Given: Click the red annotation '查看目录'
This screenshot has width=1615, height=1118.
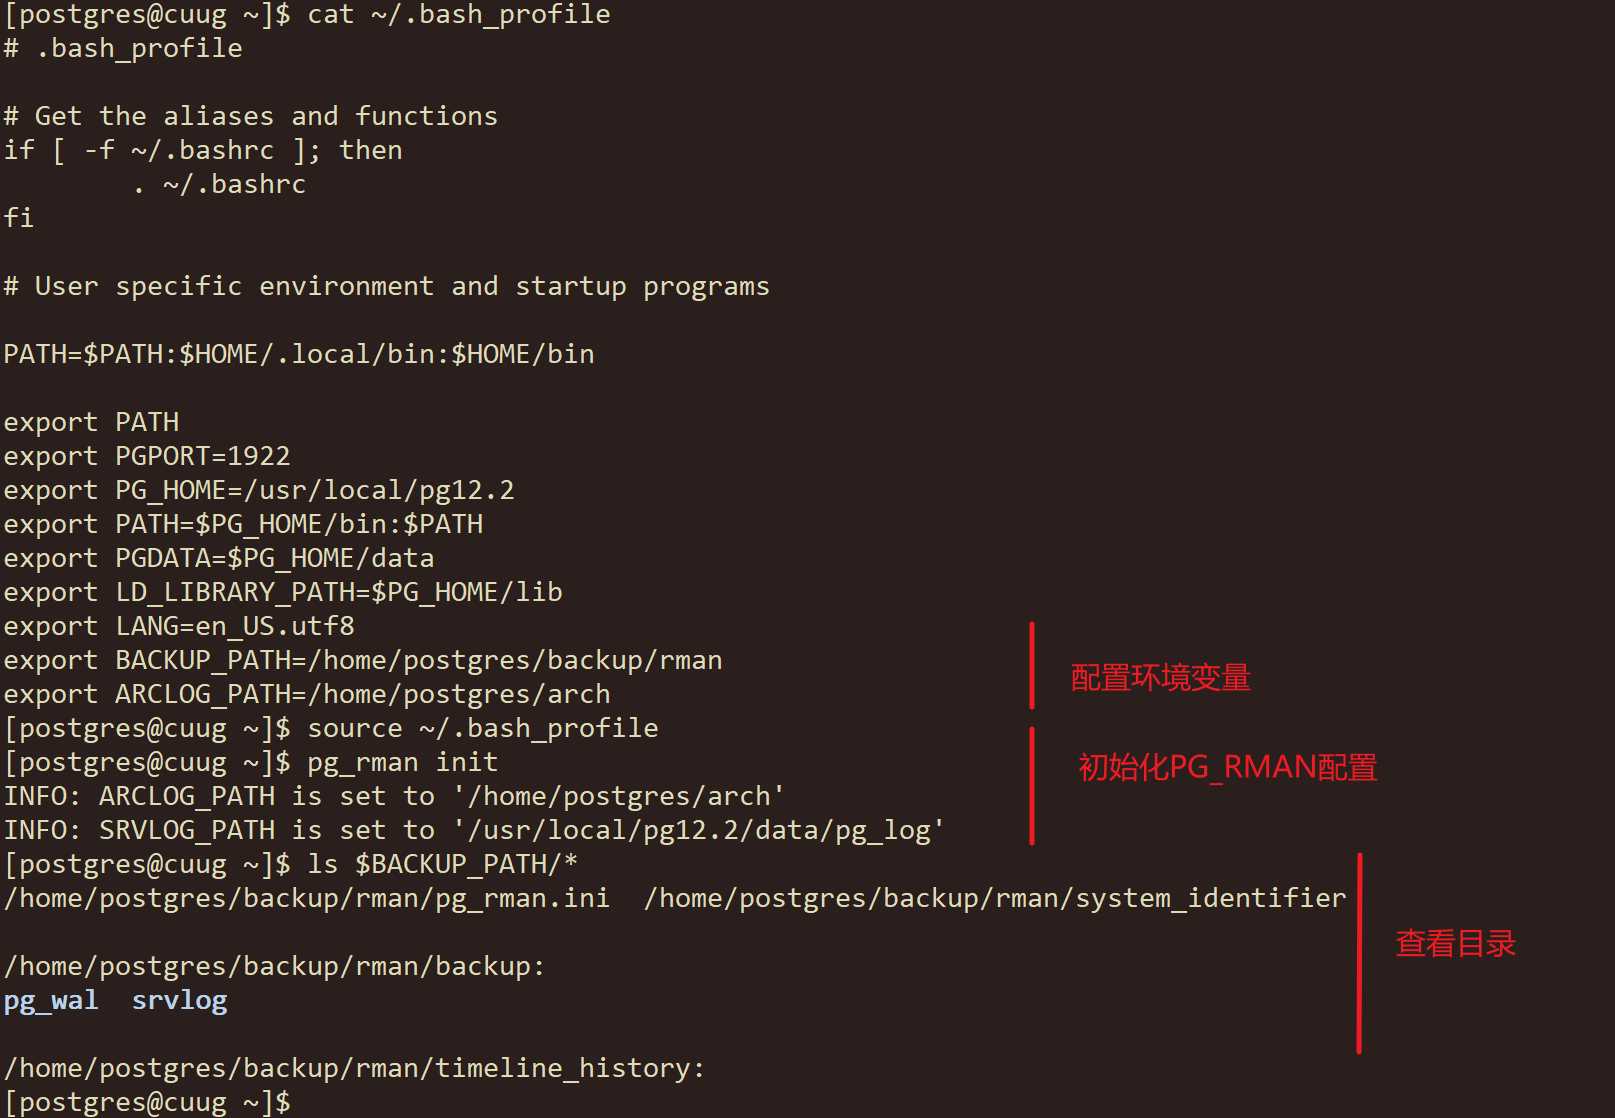Looking at the screenshot, I should 1455,943.
